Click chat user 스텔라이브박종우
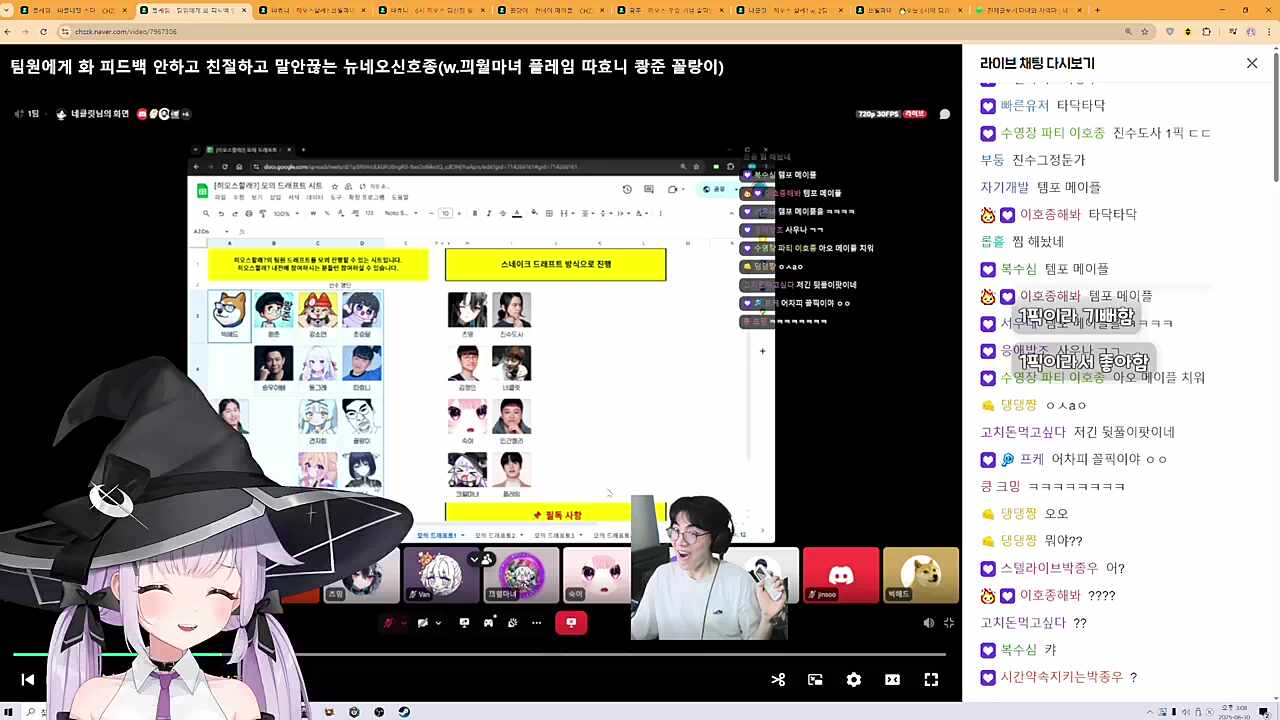Screen dimensions: 1280x720 point(1049,568)
